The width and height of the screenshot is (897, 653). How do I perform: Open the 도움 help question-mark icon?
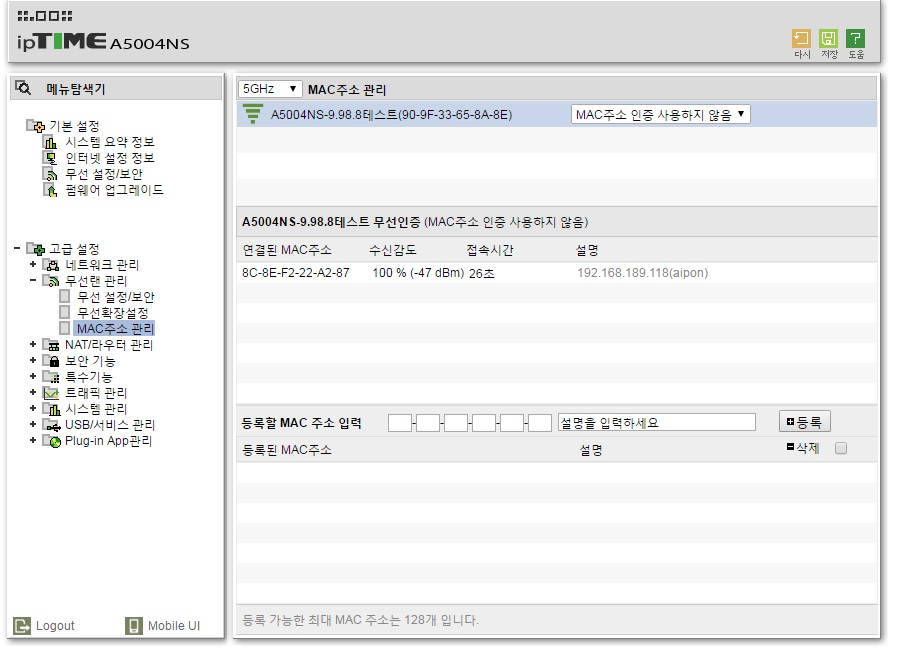[x=855, y=38]
